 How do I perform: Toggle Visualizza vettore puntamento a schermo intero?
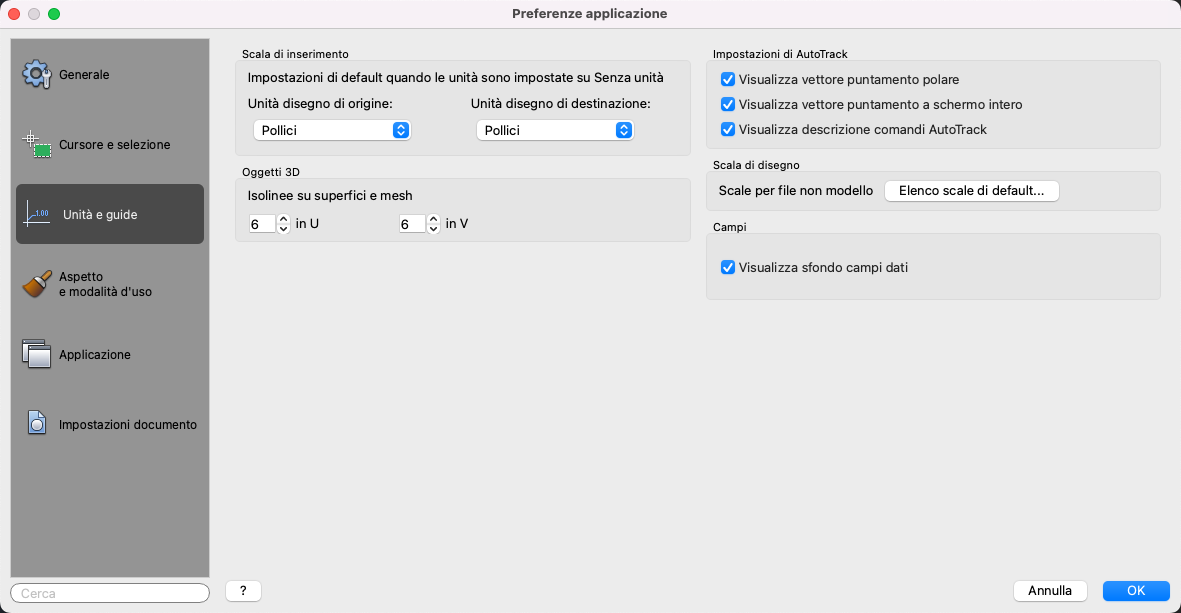(x=728, y=104)
